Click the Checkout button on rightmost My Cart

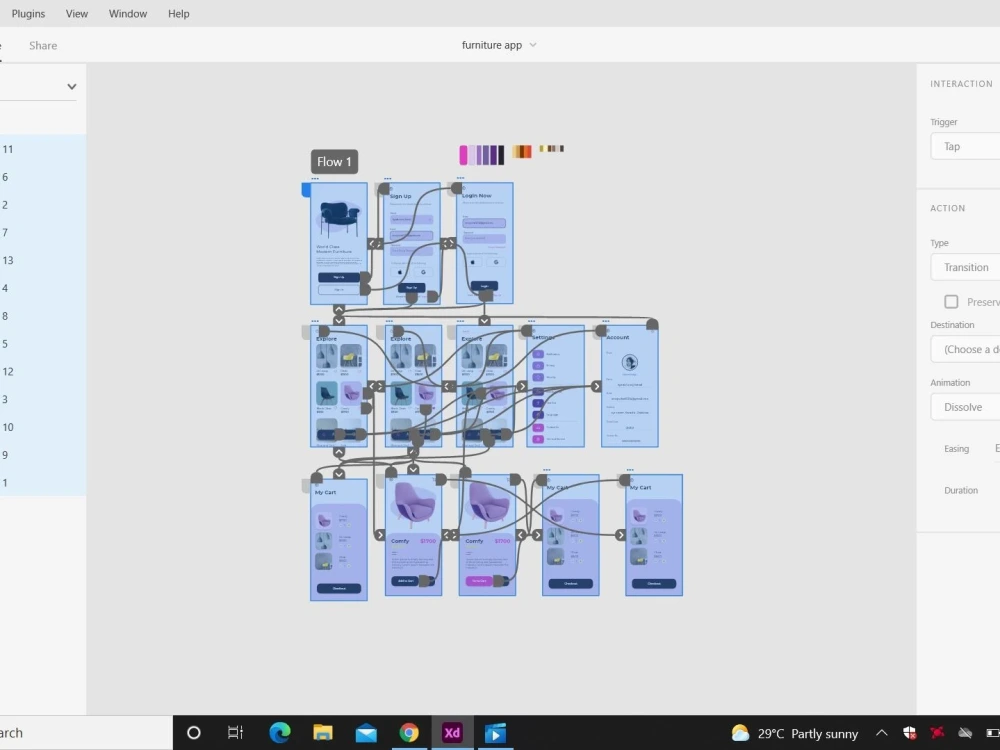[654, 584]
